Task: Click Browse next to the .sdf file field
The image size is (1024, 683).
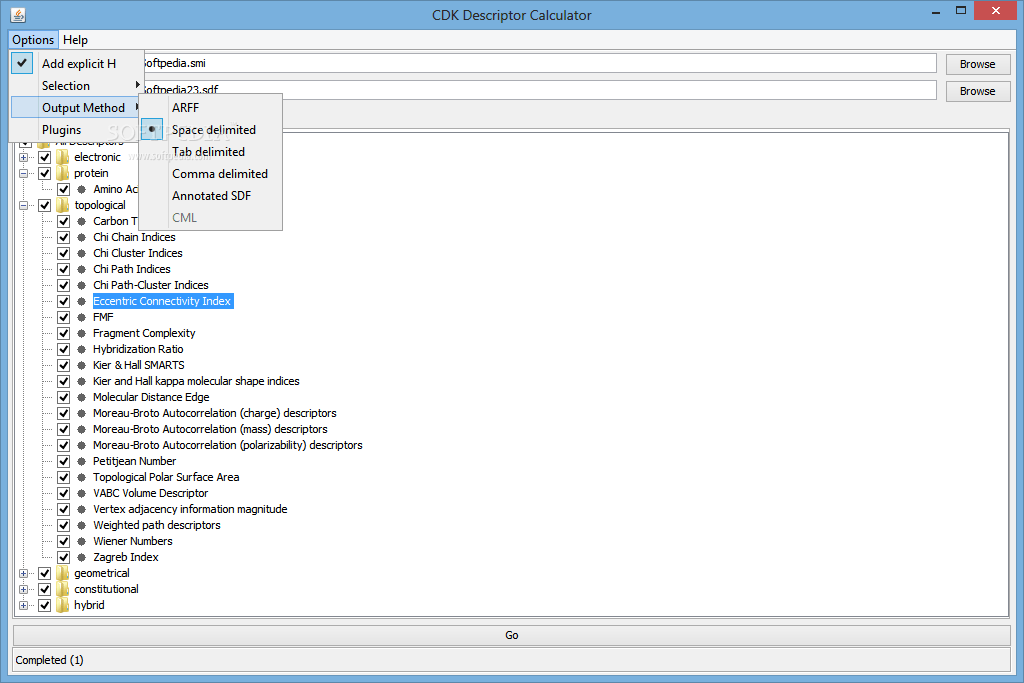Action: [978, 91]
